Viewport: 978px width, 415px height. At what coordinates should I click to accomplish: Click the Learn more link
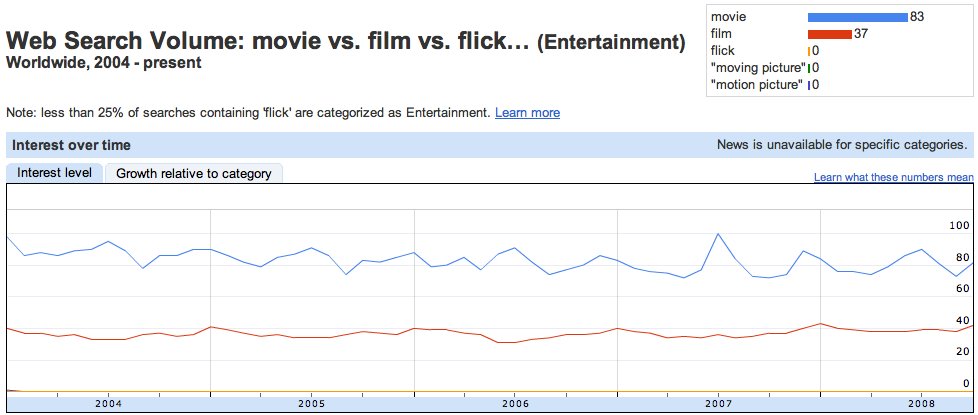pyautogui.click(x=527, y=113)
